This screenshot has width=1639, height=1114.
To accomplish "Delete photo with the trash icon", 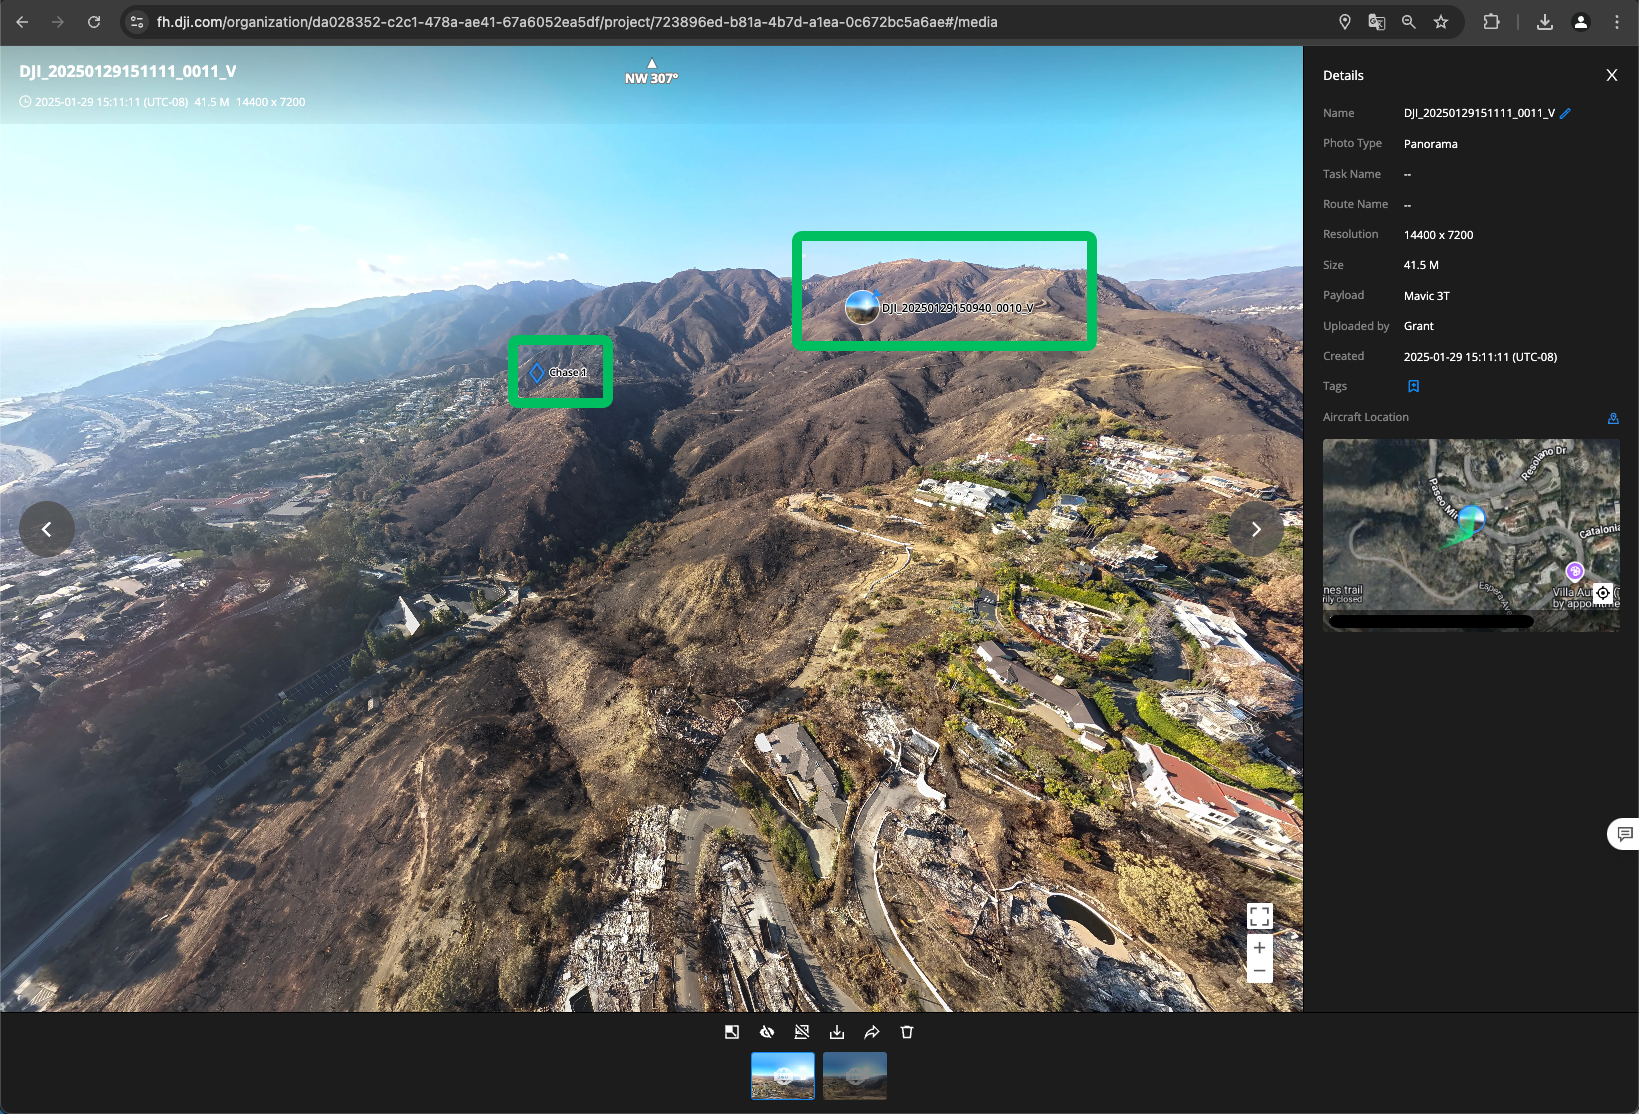I will pos(907,1032).
